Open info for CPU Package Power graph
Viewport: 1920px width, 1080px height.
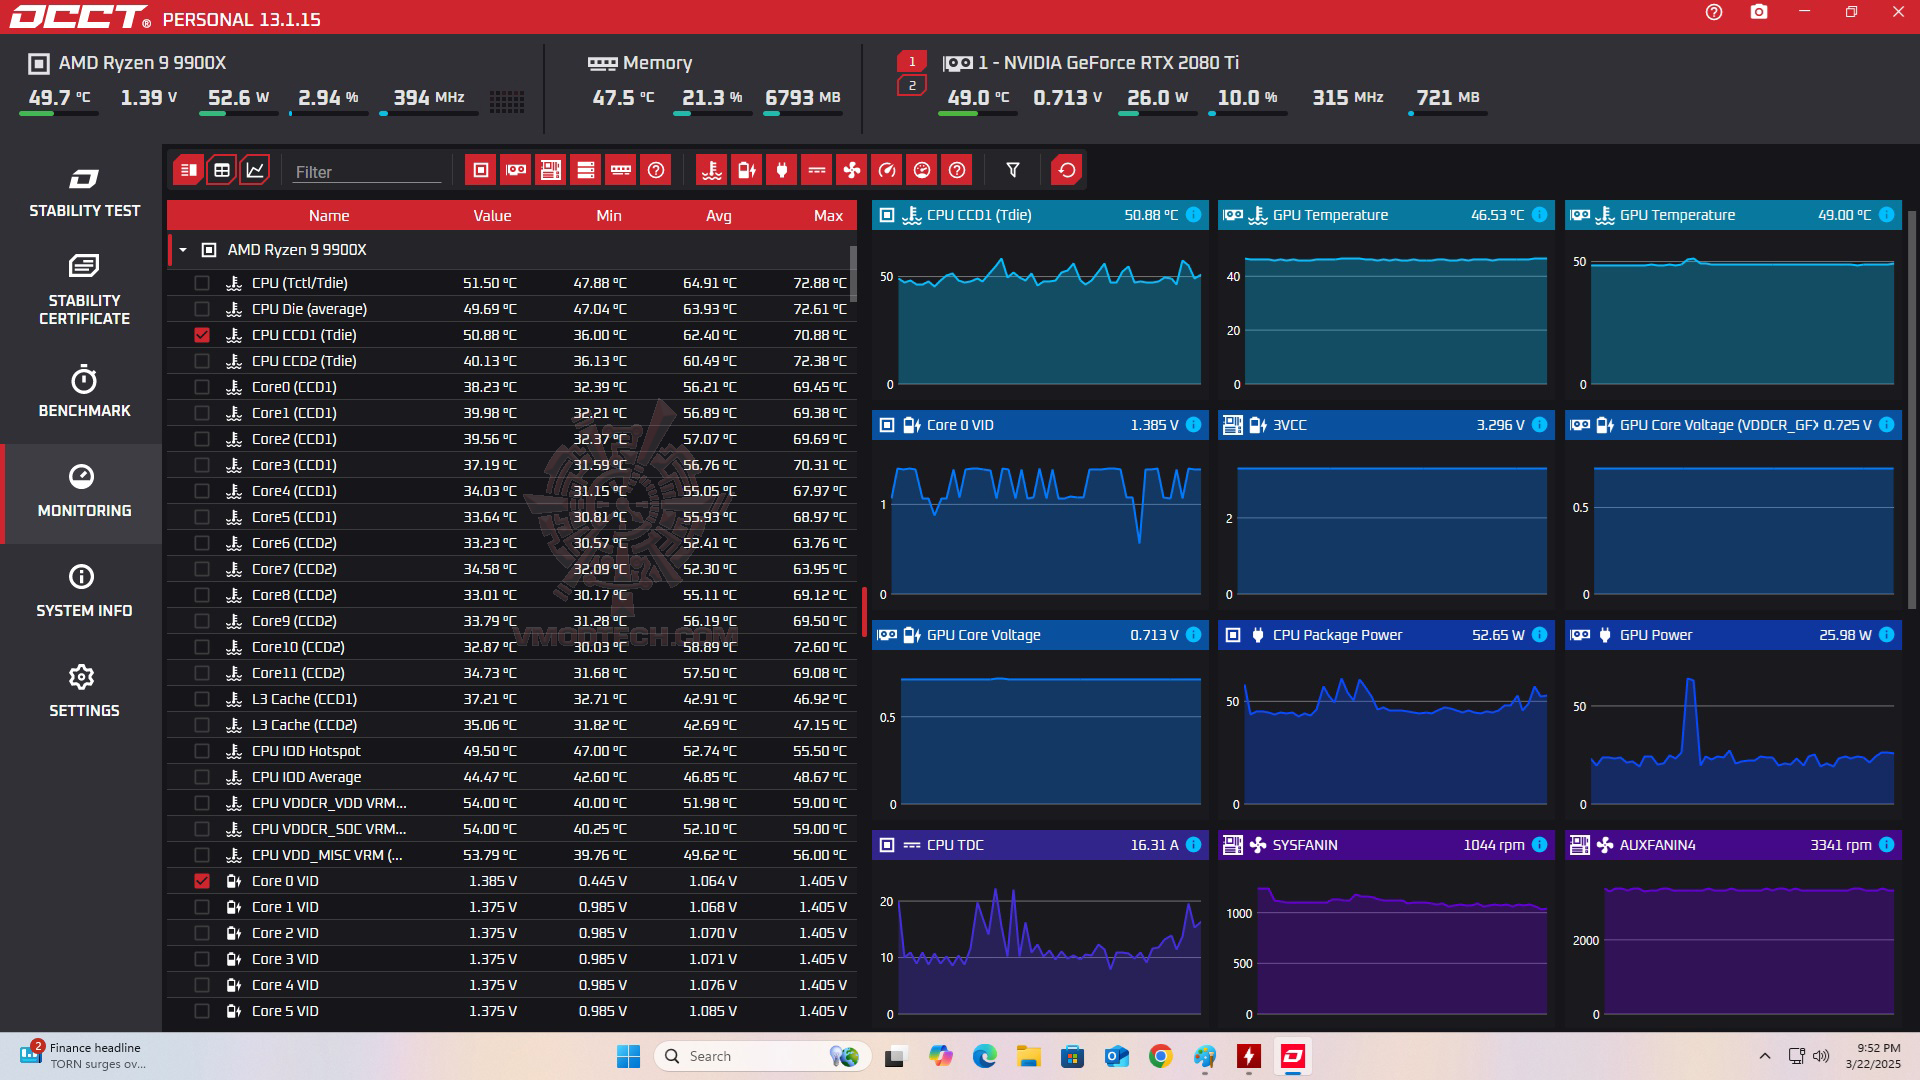tap(1539, 635)
